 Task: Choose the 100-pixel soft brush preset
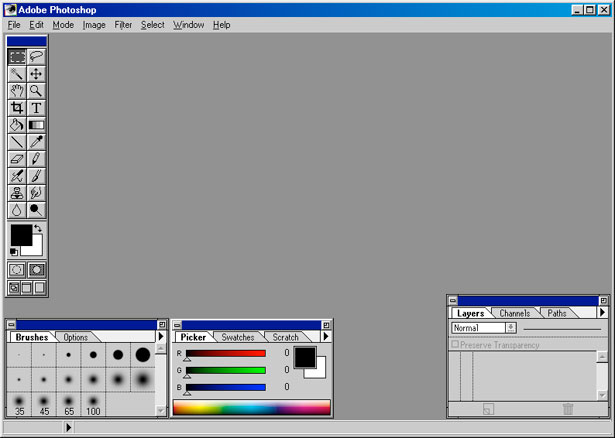93,405
